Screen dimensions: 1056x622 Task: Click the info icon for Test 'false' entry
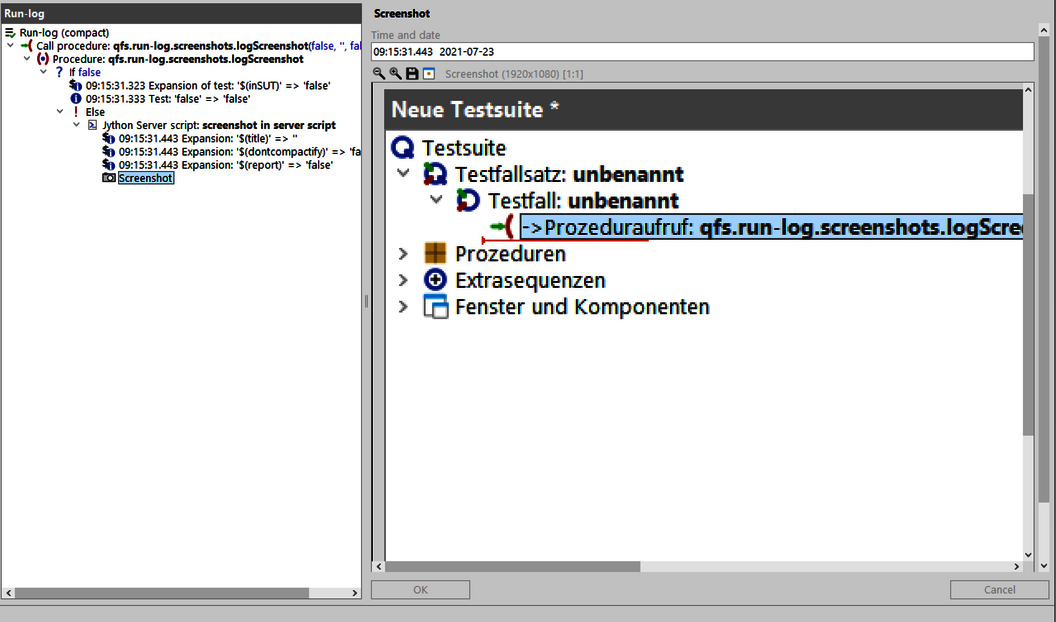76,99
